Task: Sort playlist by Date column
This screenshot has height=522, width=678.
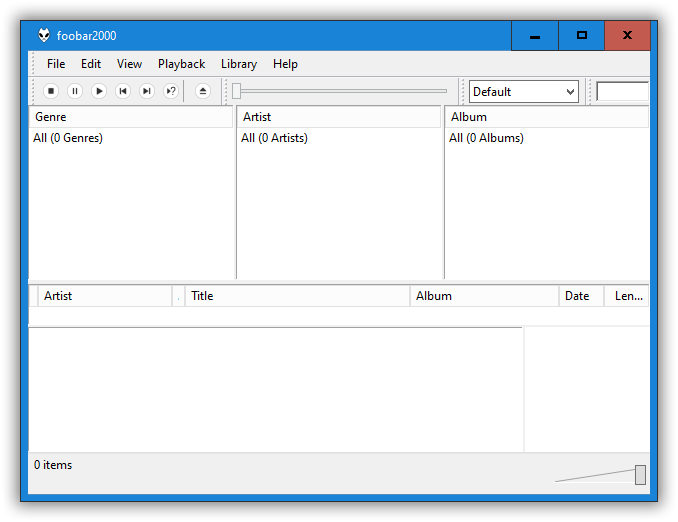Action: click(x=581, y=296)
